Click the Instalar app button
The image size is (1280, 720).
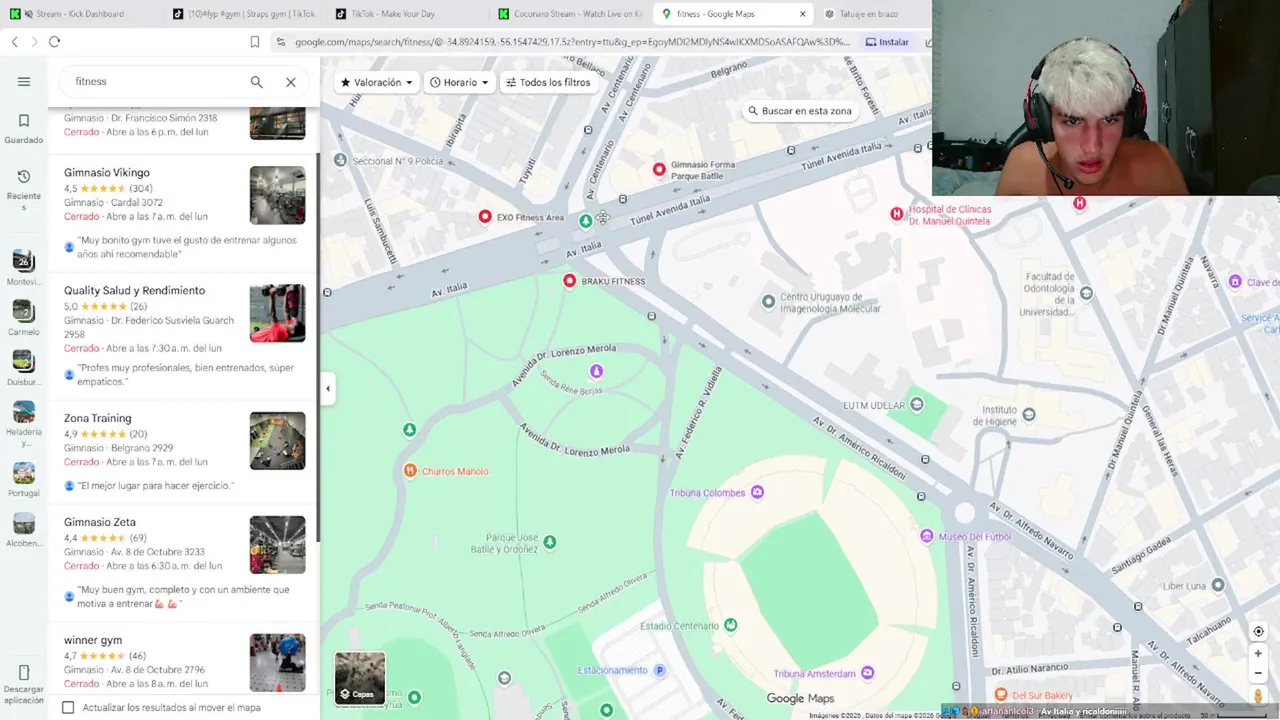point(887,42)
